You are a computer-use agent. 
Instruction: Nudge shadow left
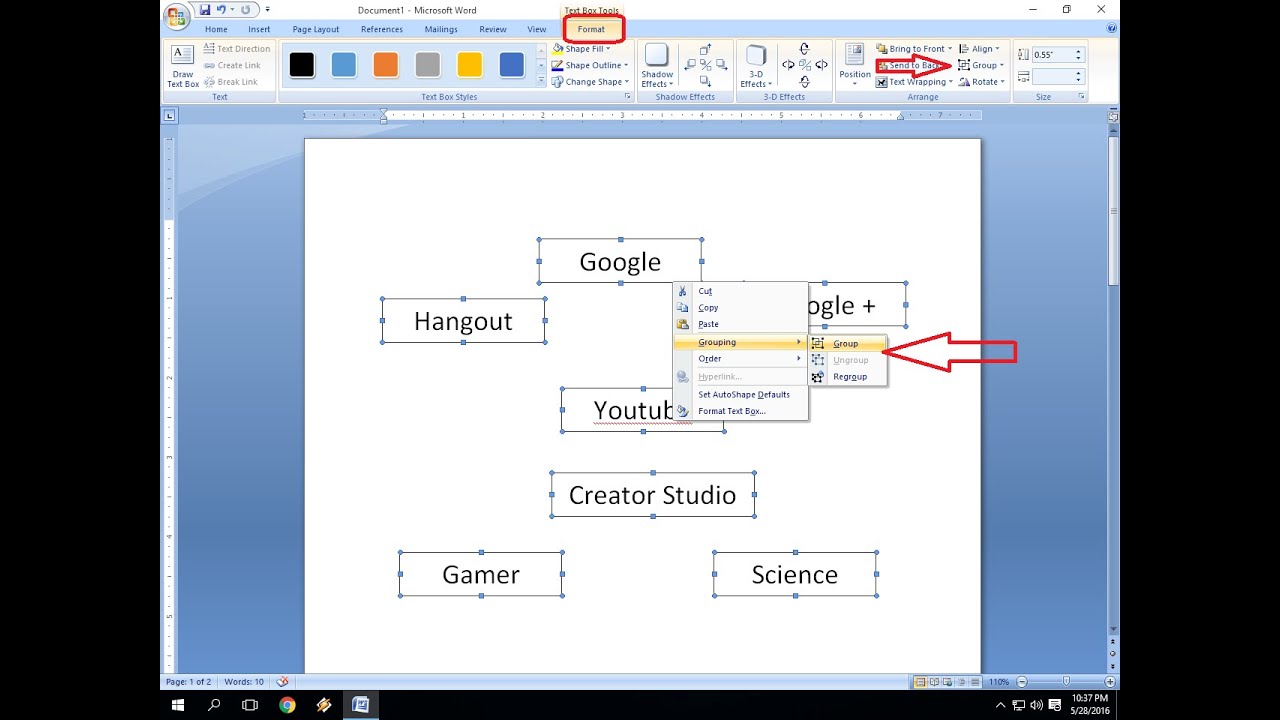click(689, 65)
